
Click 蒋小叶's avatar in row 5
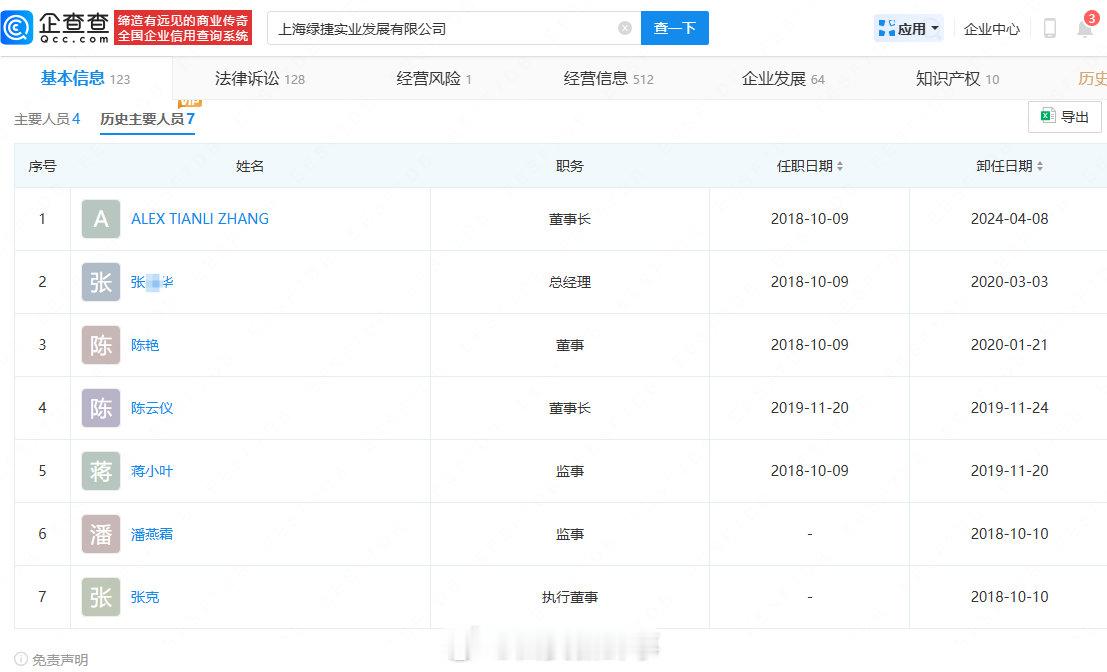click(x=100, y=471)
